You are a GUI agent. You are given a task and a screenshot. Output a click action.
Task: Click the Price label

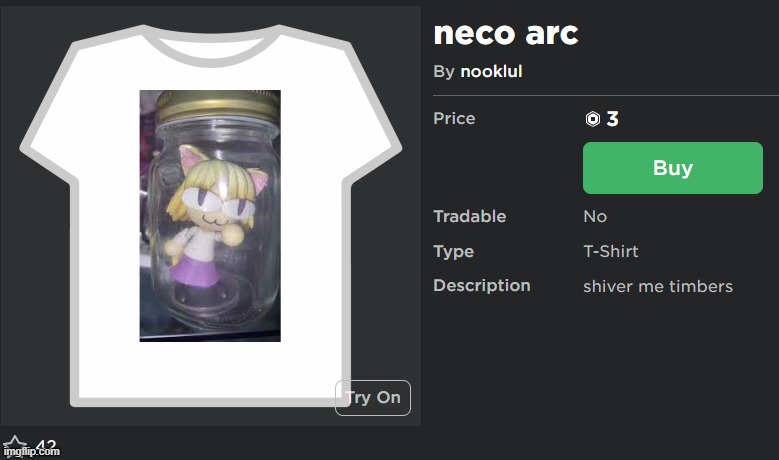454,119
